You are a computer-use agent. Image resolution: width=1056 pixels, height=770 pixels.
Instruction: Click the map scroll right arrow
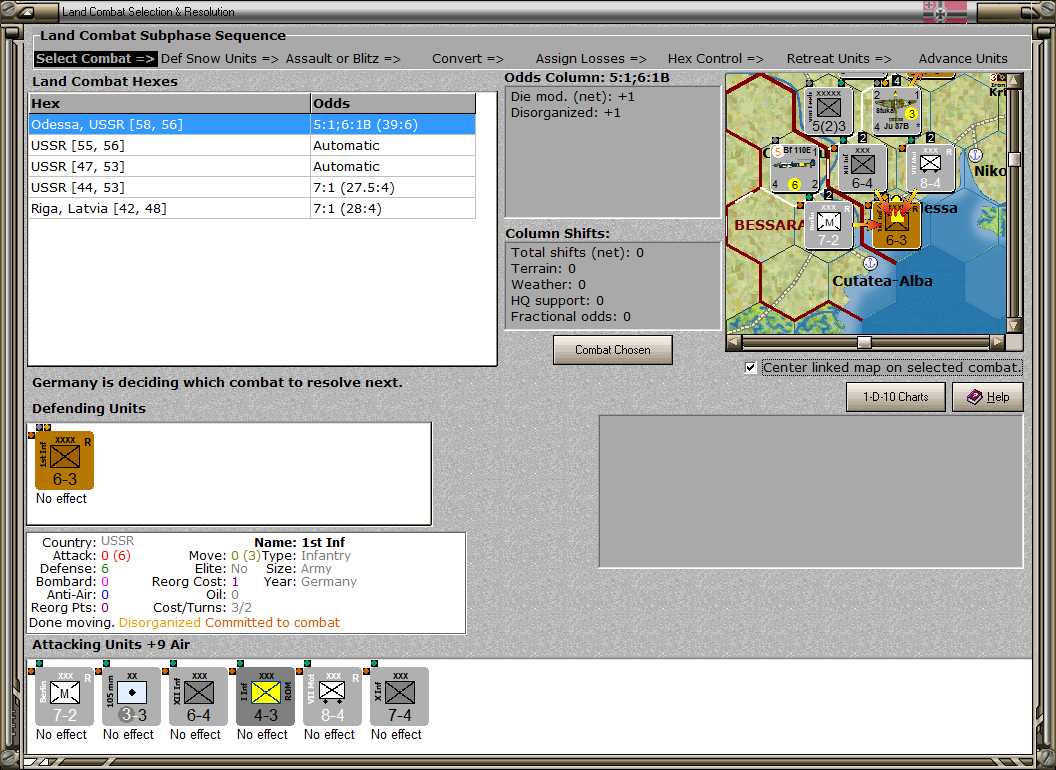997,342
